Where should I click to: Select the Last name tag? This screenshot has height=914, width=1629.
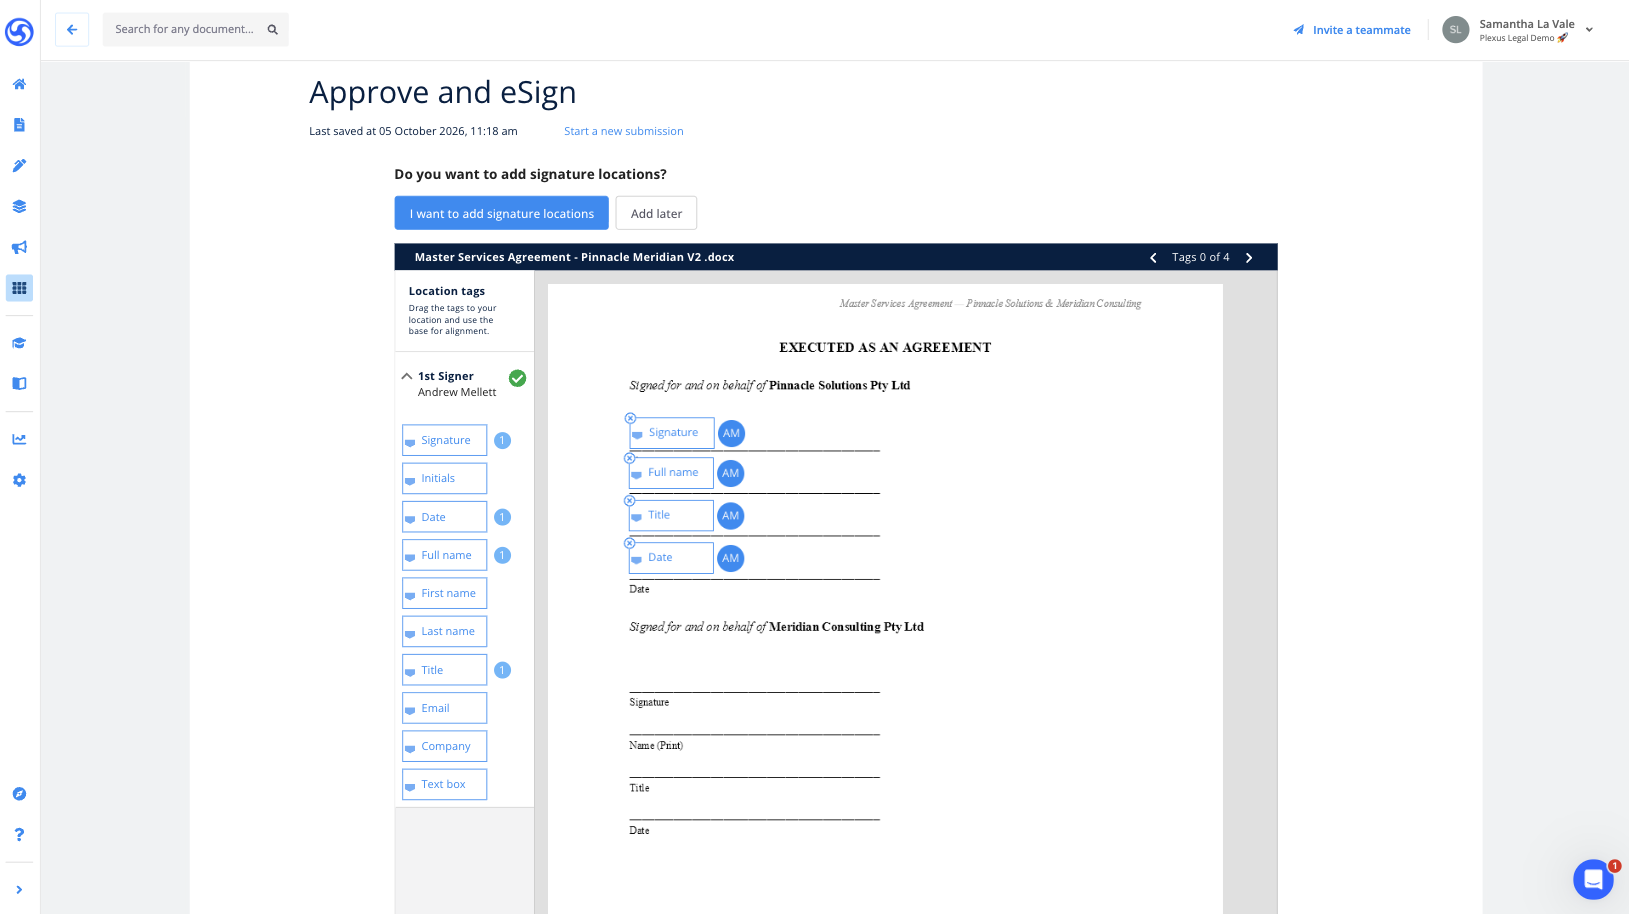[x=445, y=631]
